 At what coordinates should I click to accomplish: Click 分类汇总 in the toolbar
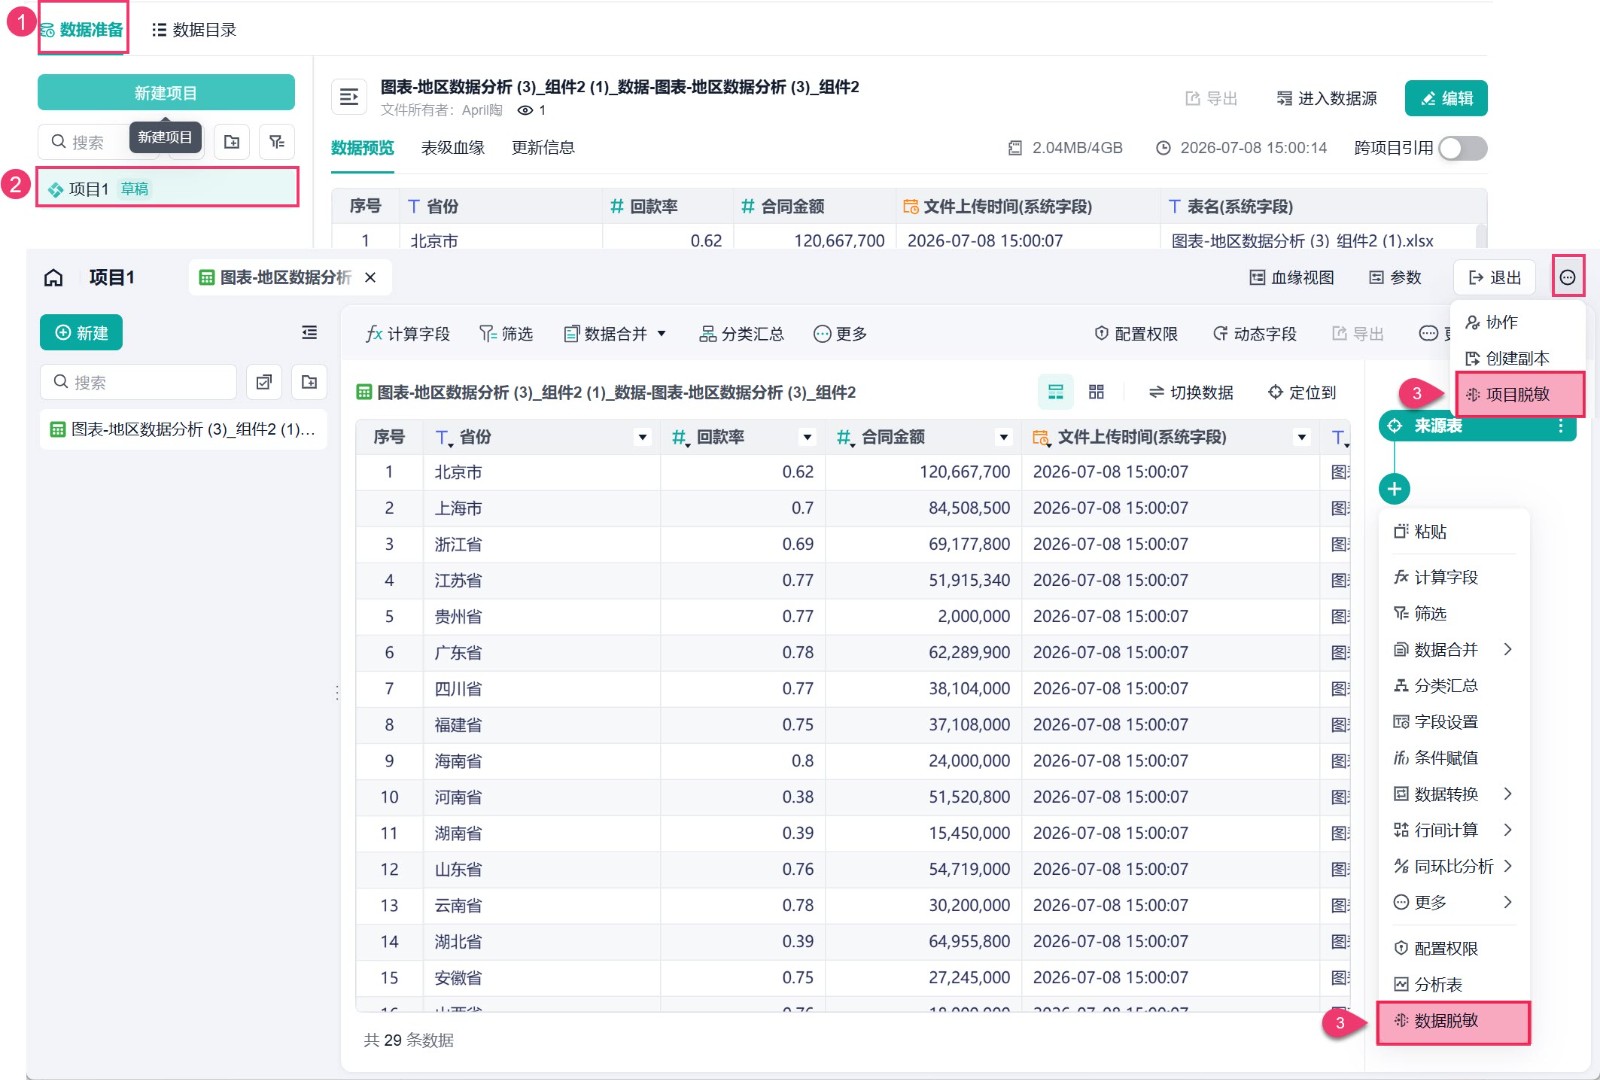pyautogui.click(x=742, y=334)
